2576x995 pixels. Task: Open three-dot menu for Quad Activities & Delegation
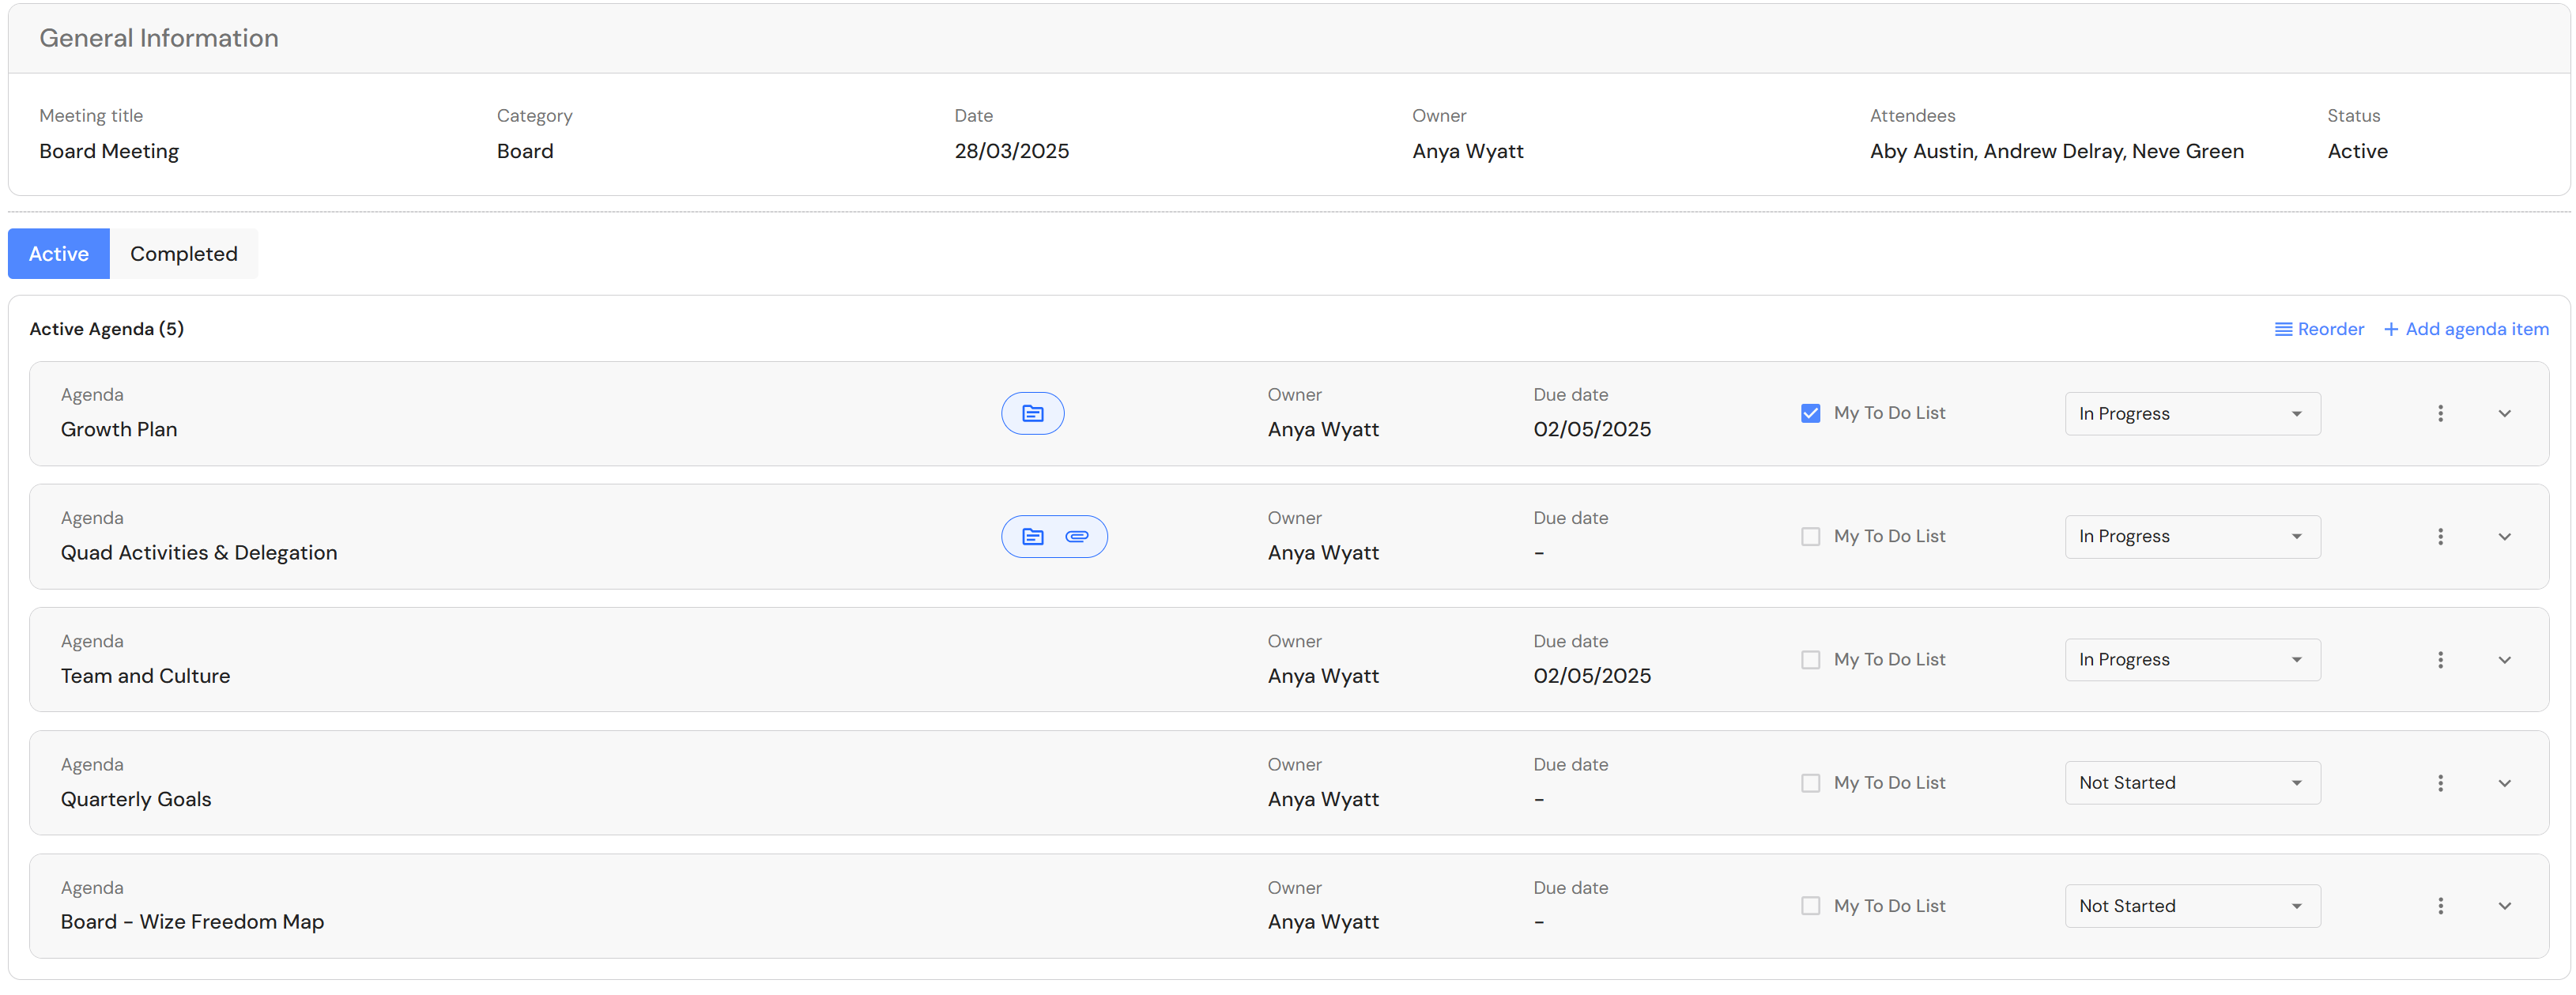tap(2439, 537)
